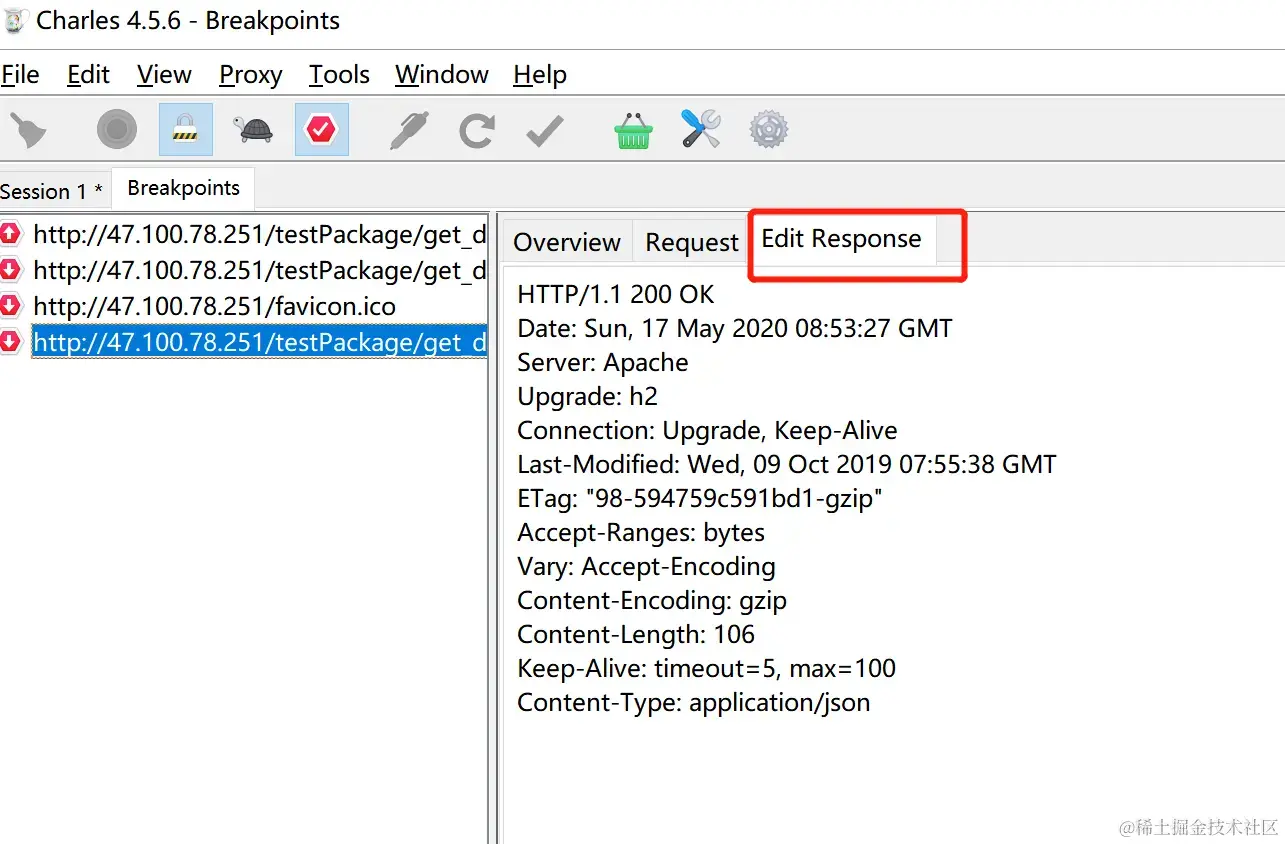The width and height of the screenshot is (1285, 844).
Task: Click the down-arrow icon beside favicon.ico
Action: 10,306
